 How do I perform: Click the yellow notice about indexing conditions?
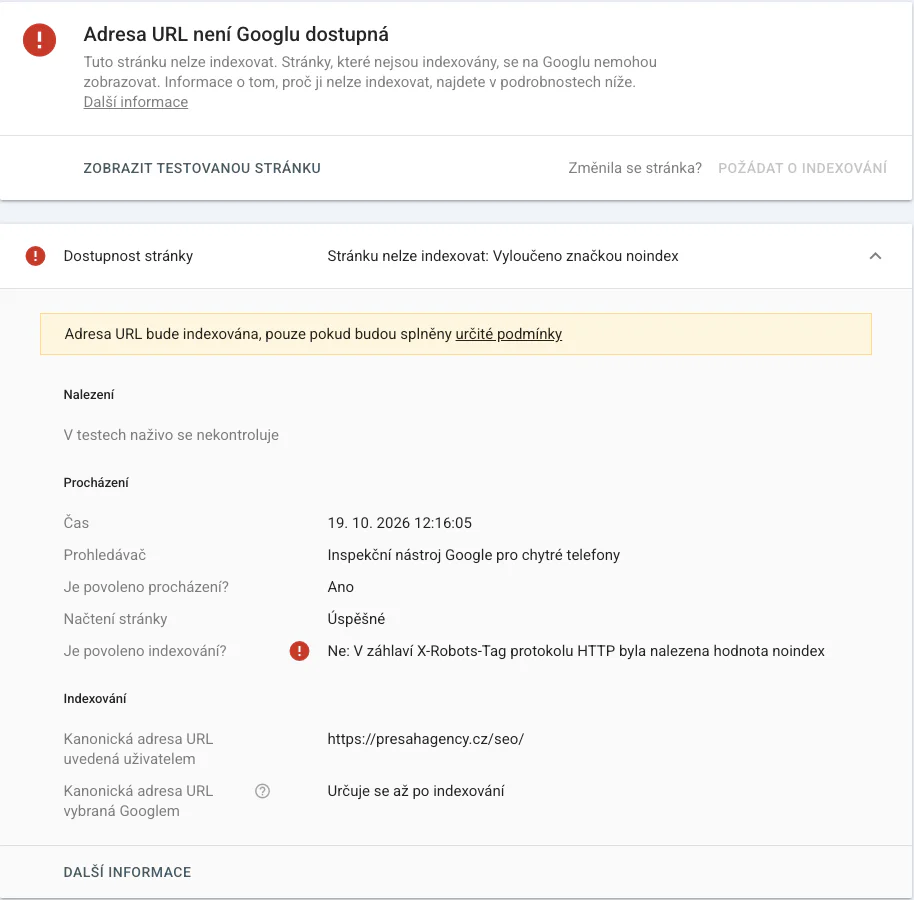click(x=456, y=334)
